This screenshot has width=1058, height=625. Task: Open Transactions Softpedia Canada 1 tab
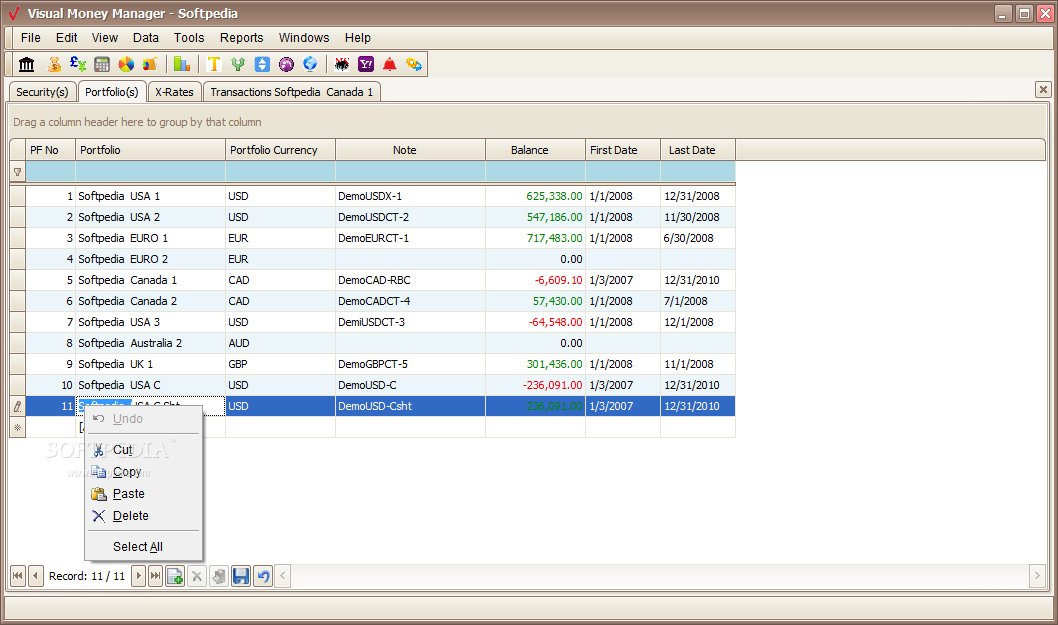point(291,92)
